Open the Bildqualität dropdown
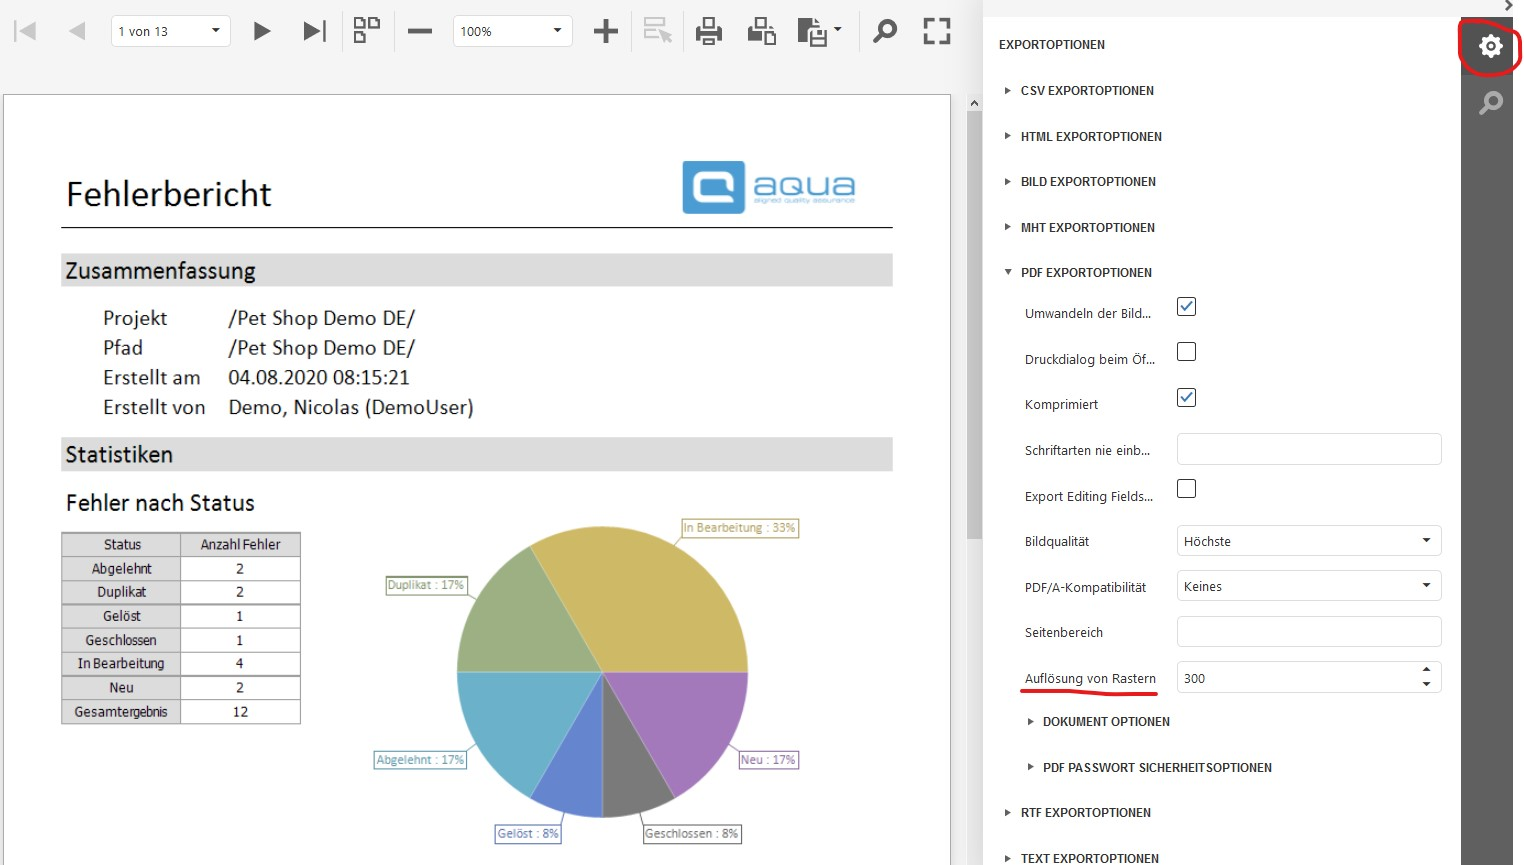 point(1308,541)
